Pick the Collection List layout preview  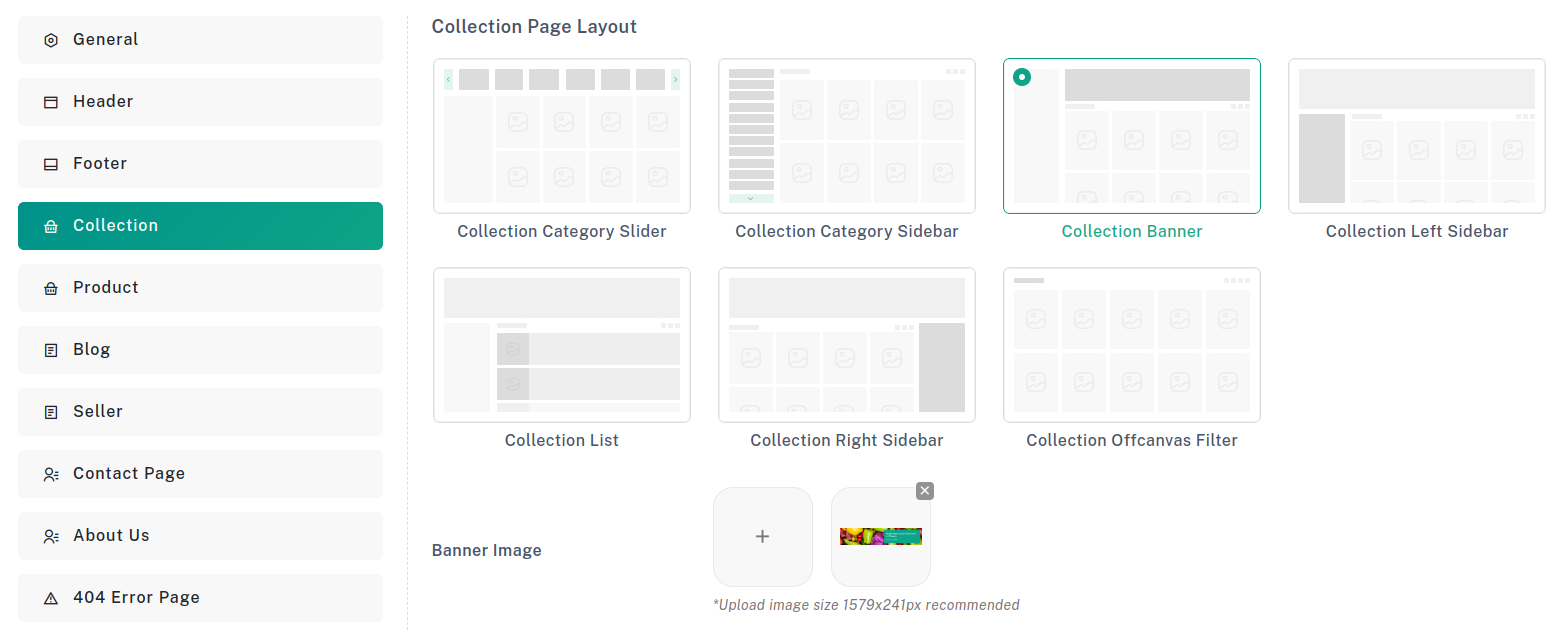(561, 345)
